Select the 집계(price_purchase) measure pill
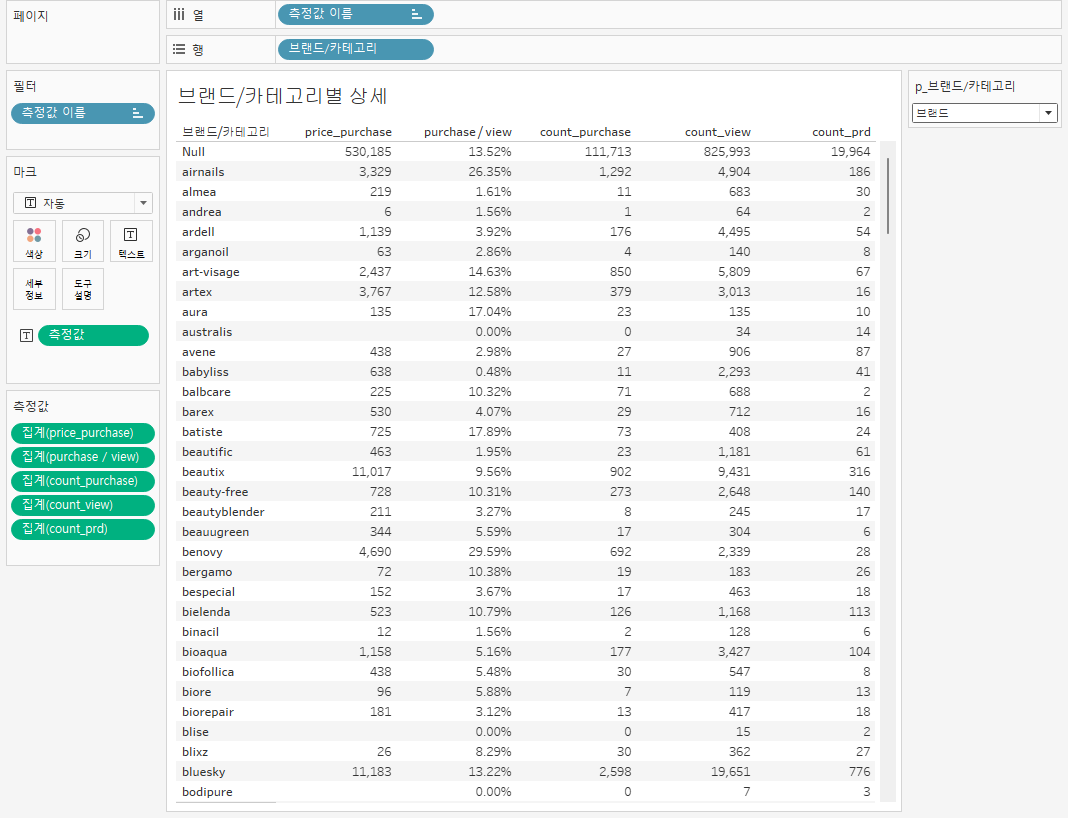This screenshot has width=1068, height=818. tap(82, 433)
